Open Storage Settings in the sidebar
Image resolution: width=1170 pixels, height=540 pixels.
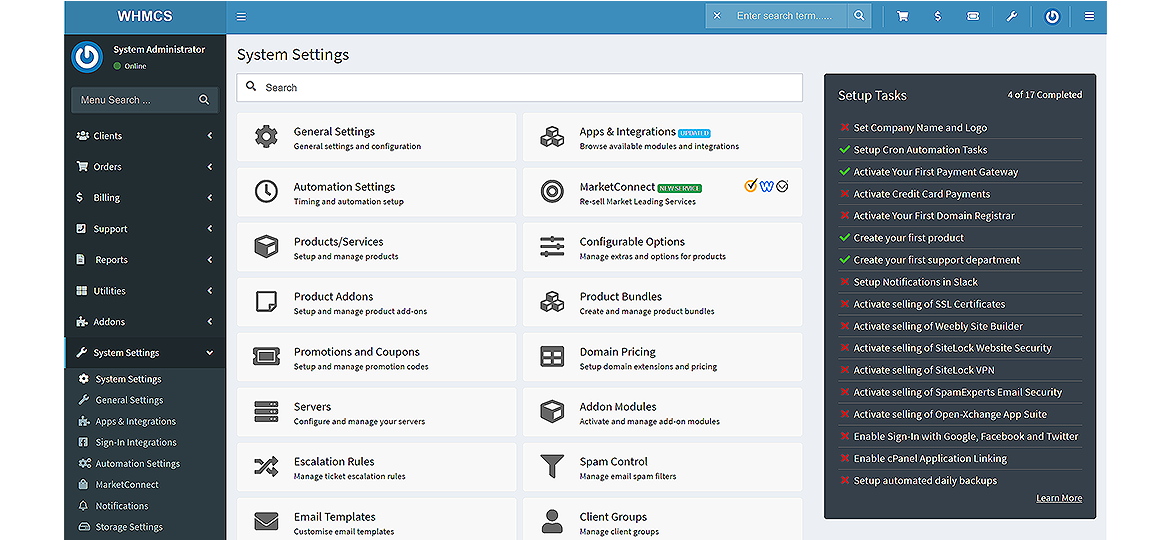(128, 527)
